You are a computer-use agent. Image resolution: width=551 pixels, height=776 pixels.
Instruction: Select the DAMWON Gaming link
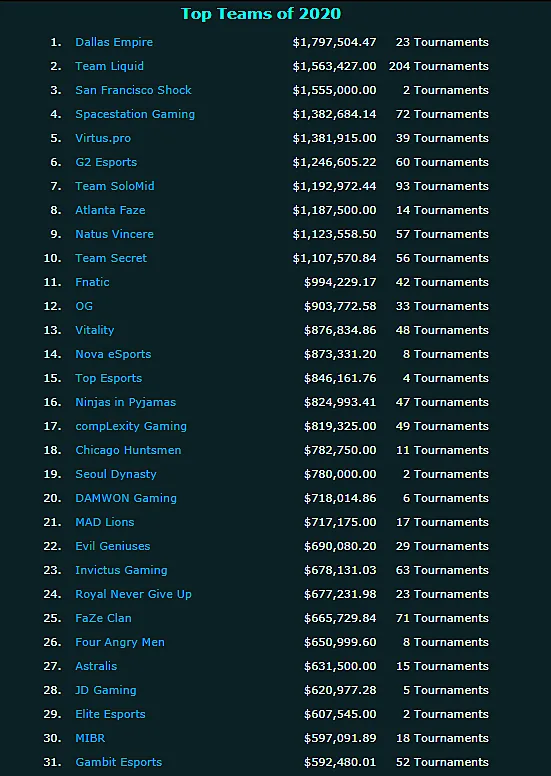(x=126, y=498)
